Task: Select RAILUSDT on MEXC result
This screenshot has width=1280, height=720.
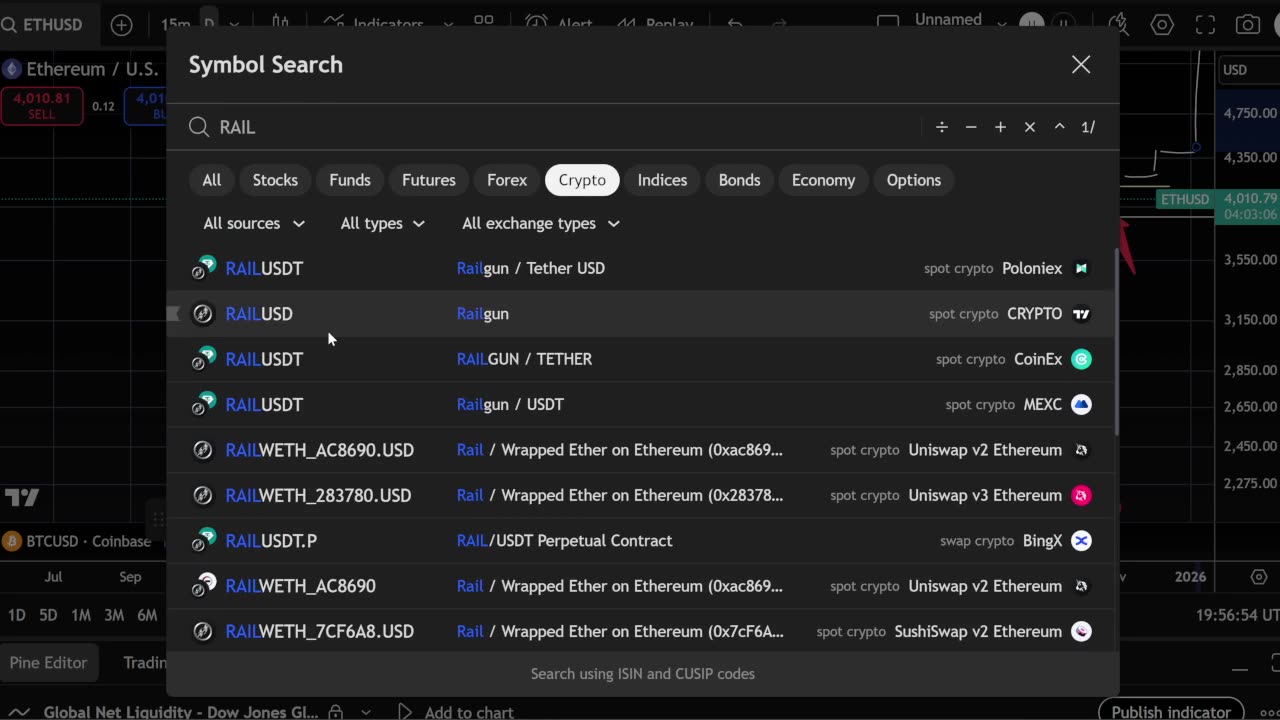Action: (641, 404)
